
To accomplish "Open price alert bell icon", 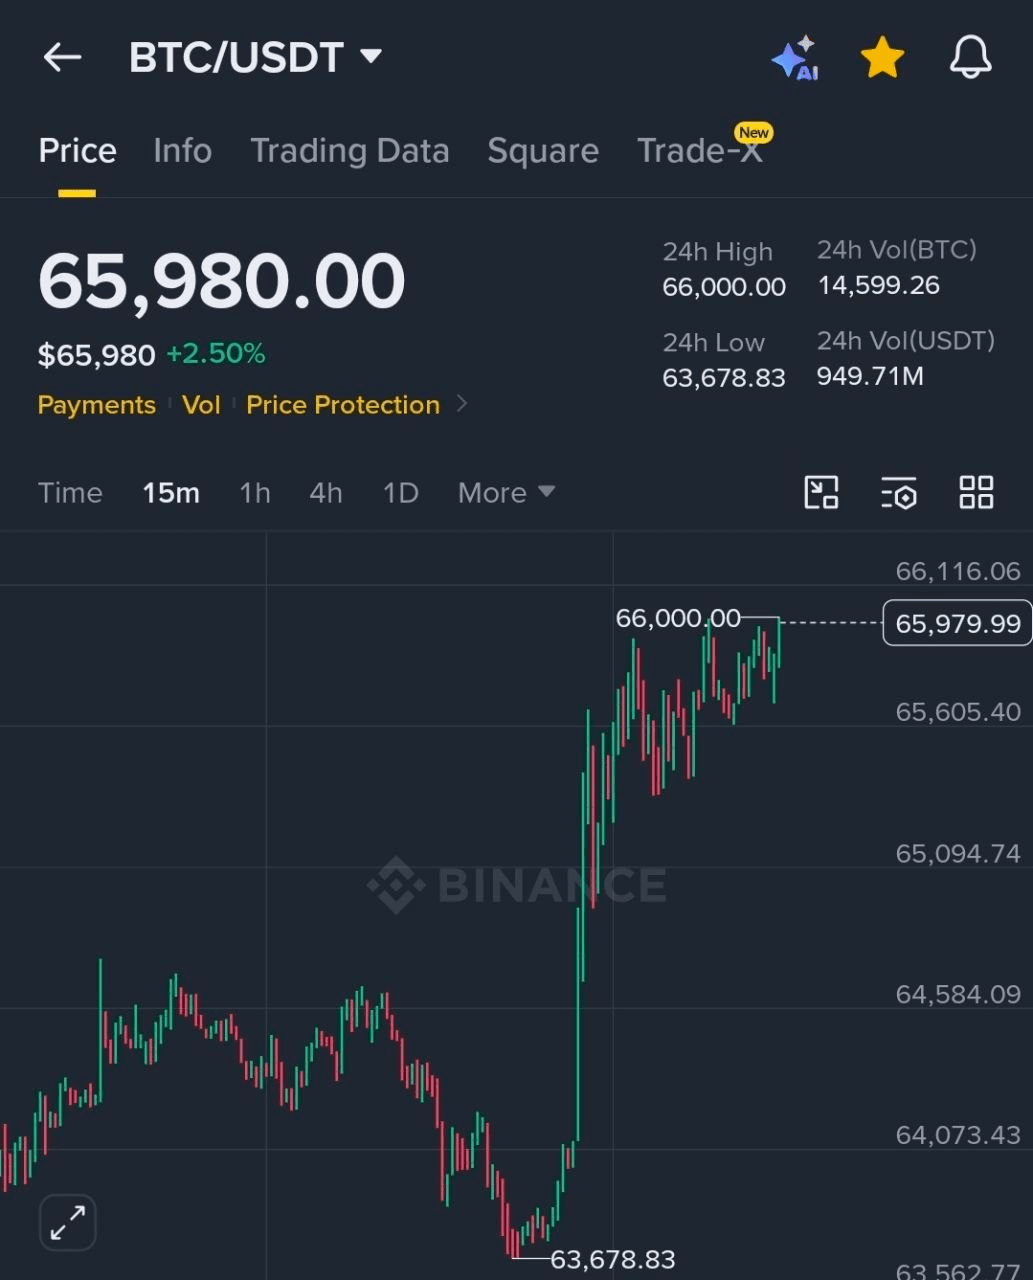I will (970, 58).
